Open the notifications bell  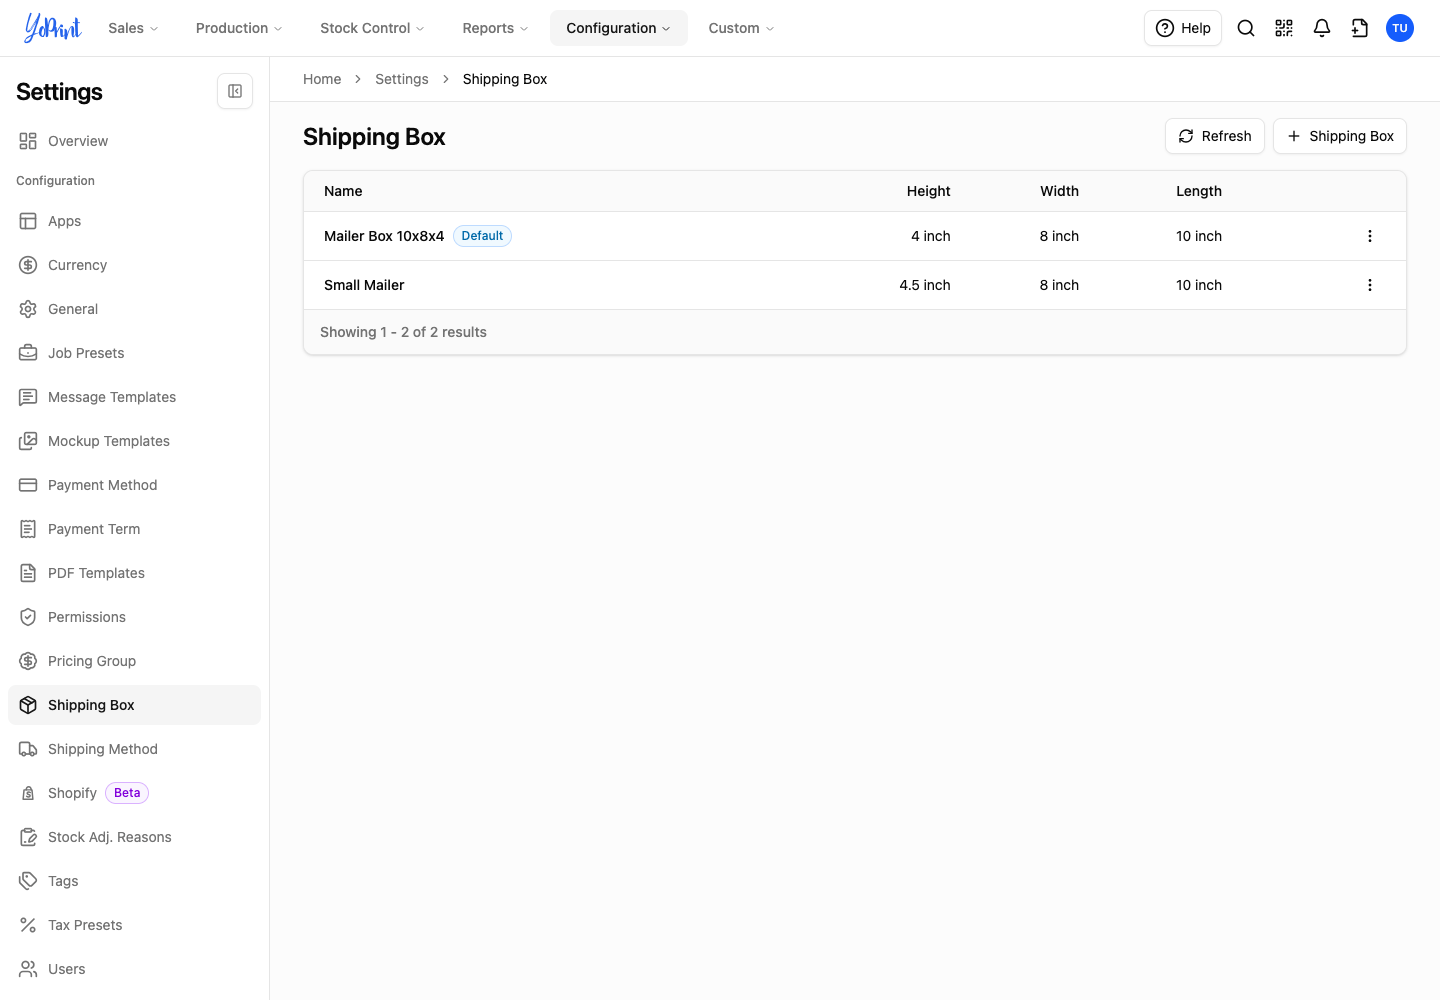[x=1322, y=28]
